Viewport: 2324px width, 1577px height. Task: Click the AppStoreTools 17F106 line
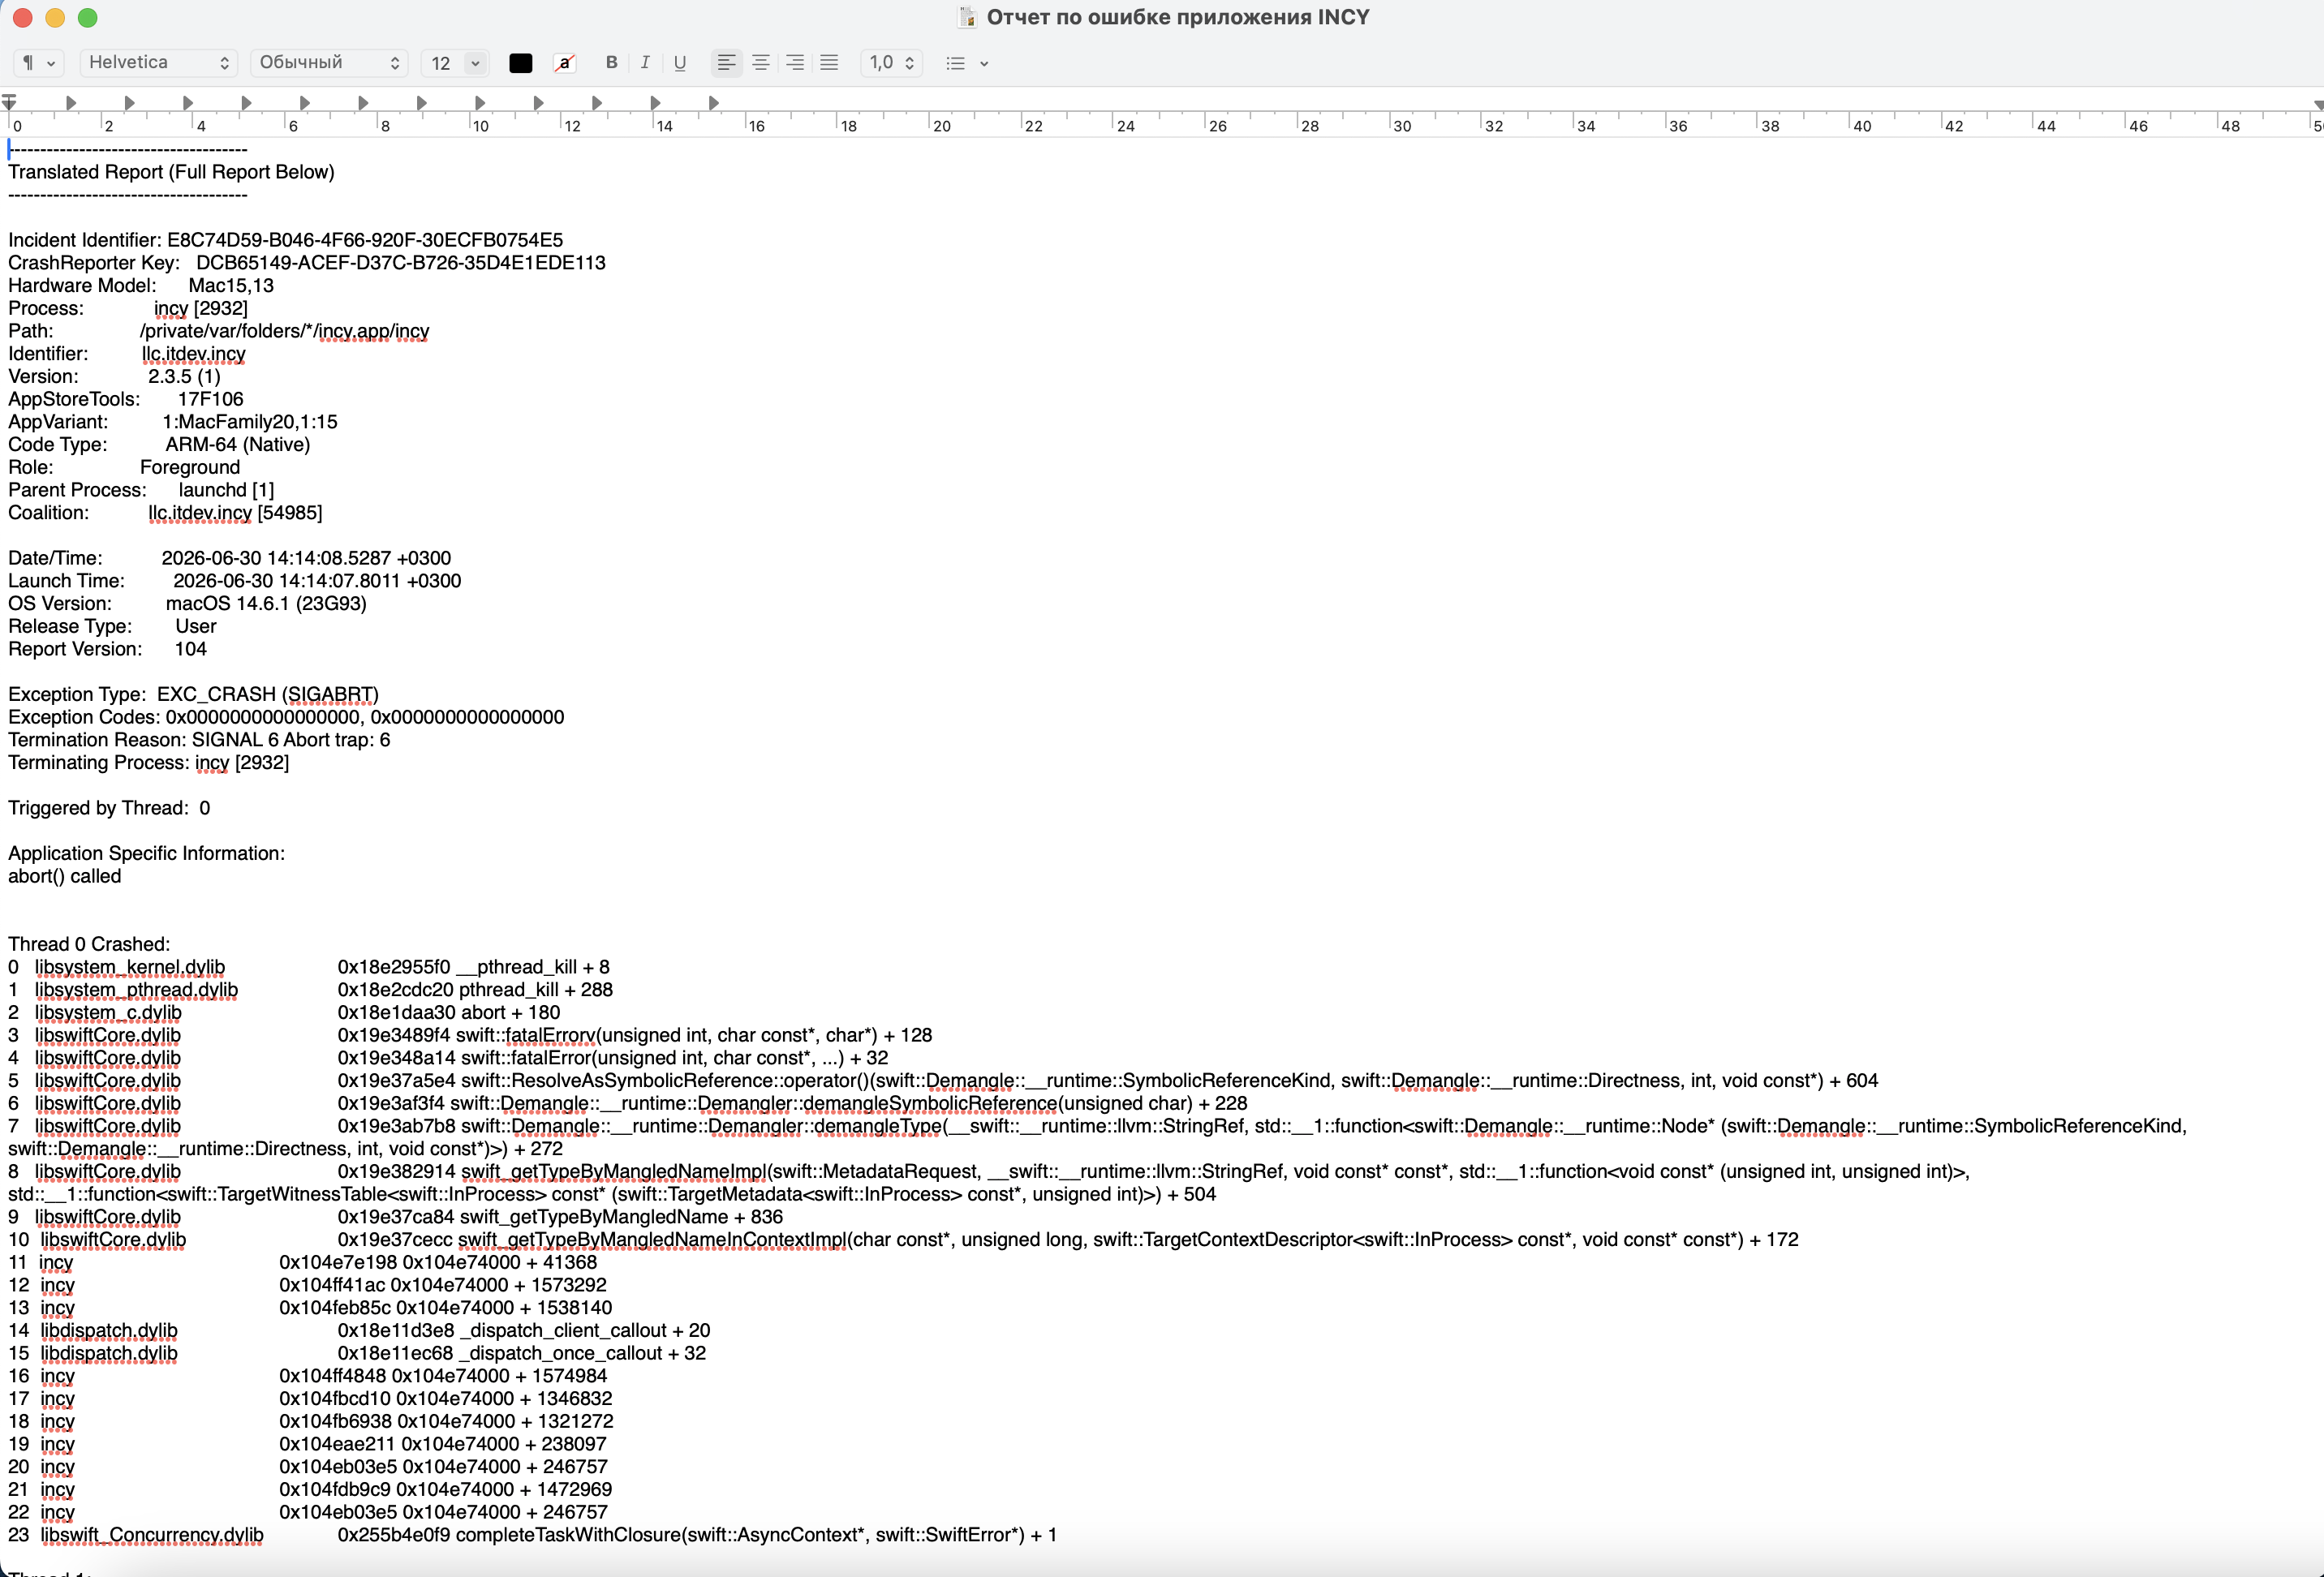[126, 399]
